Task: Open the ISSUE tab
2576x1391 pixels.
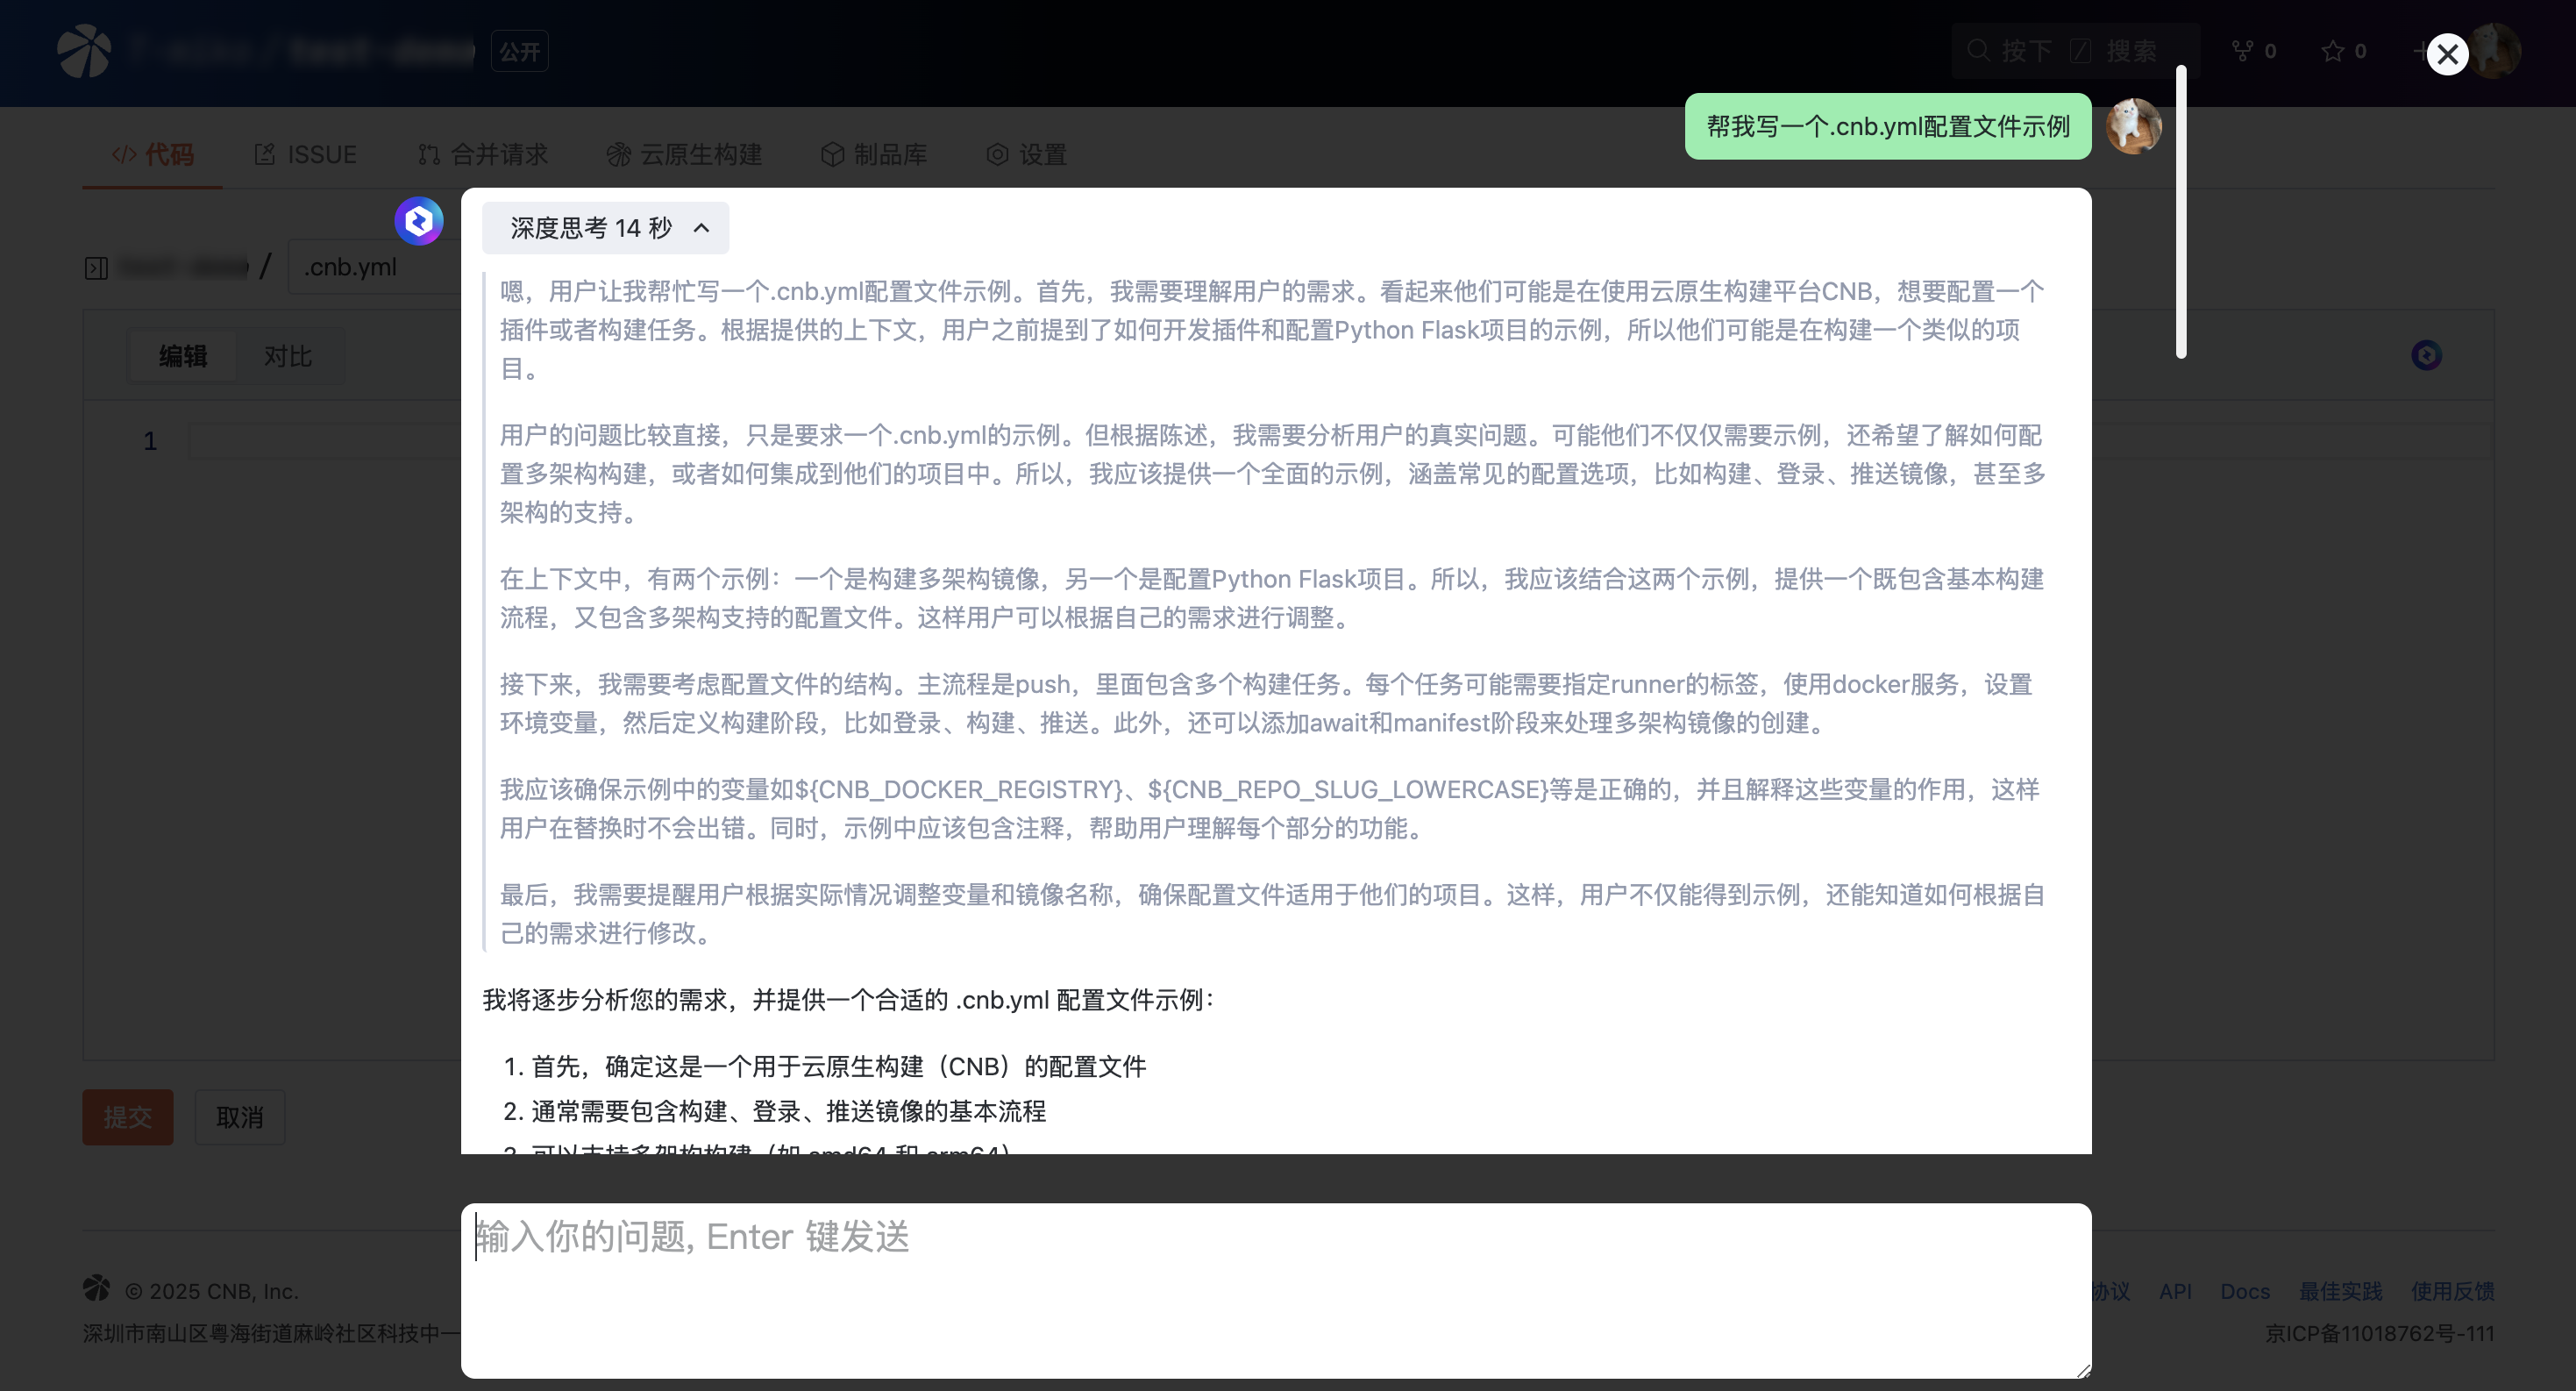Action: (306, 154)
